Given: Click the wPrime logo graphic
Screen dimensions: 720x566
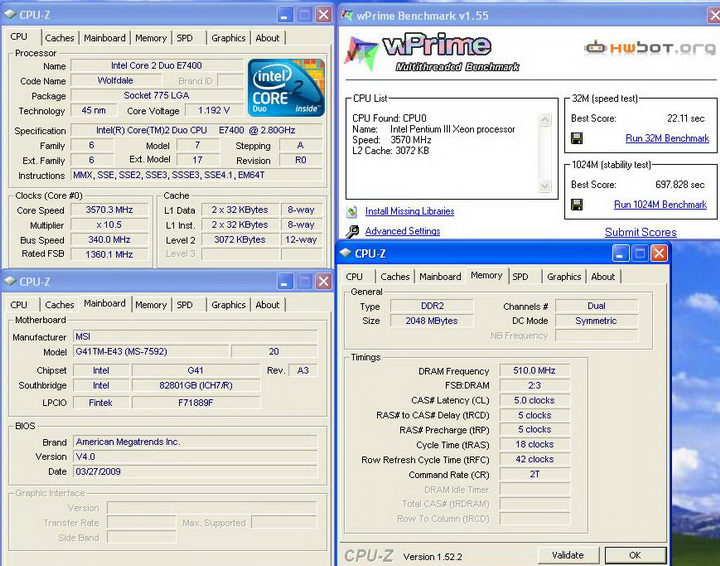Looking at the screenshot, I should tap(434, 52).
